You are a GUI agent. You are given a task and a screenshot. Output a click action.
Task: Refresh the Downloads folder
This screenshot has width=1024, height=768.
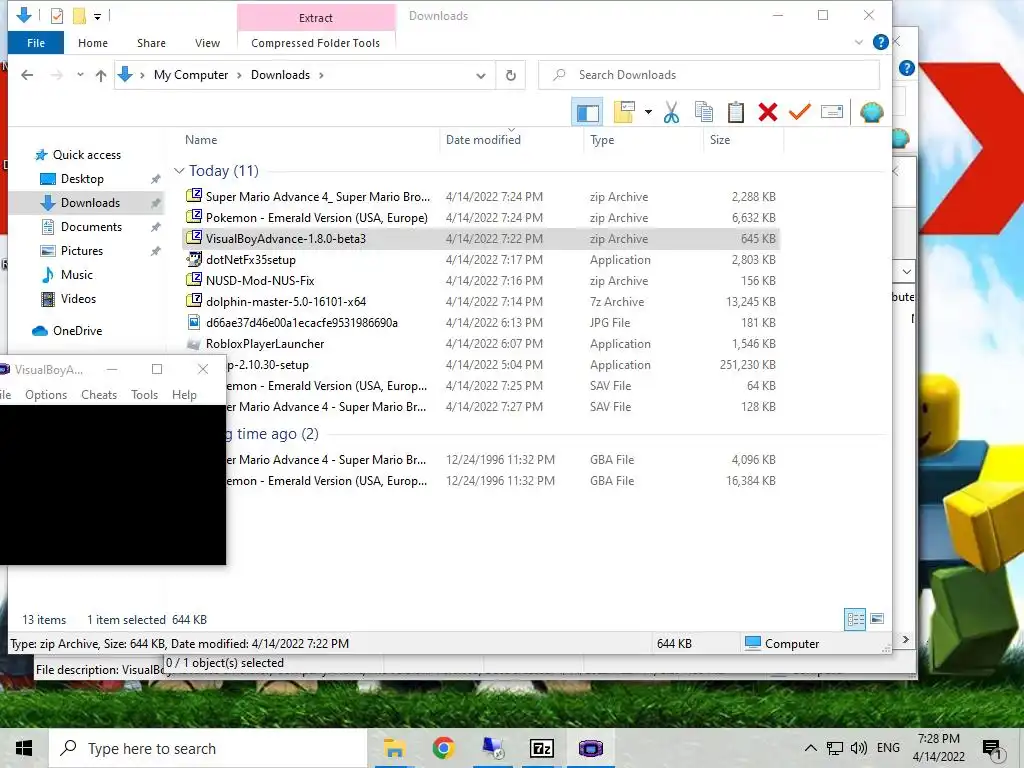pos(511,75)
